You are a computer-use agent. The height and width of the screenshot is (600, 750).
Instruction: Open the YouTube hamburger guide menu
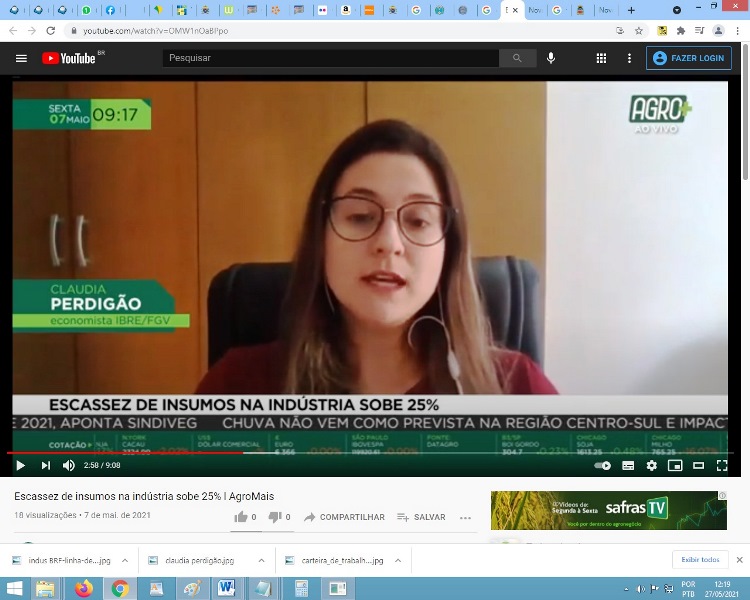[x=21, y=58]
